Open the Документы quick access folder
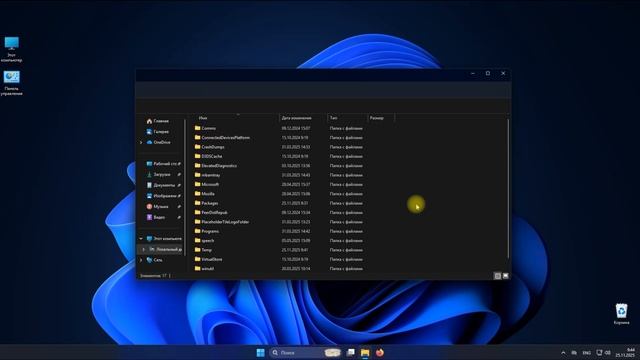Screen dimensions: 640x360 pos(161,185)
